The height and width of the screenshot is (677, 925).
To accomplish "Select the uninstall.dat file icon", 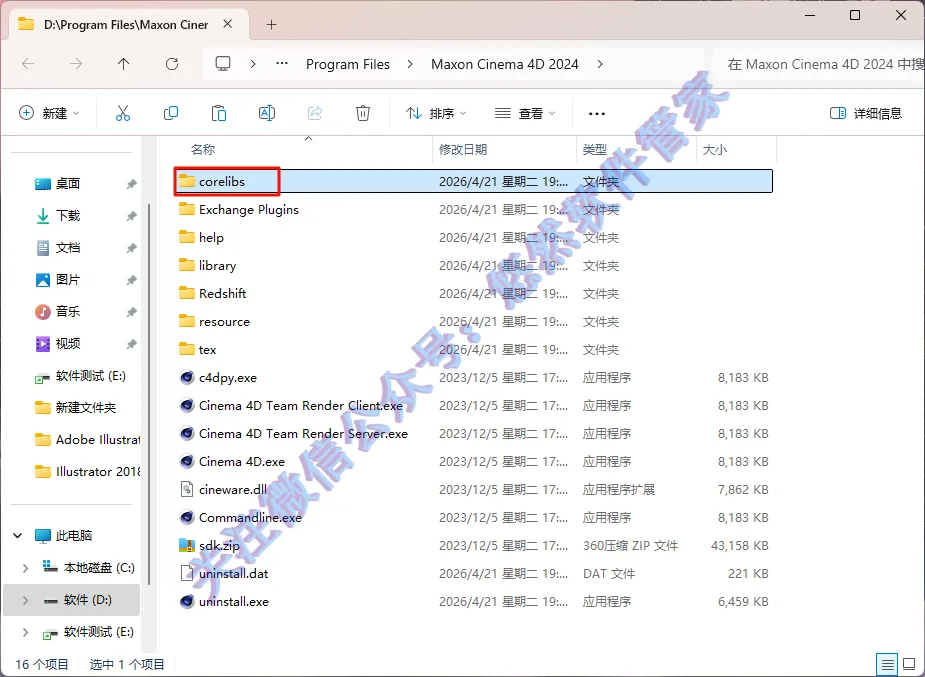I will coord(187,573).
